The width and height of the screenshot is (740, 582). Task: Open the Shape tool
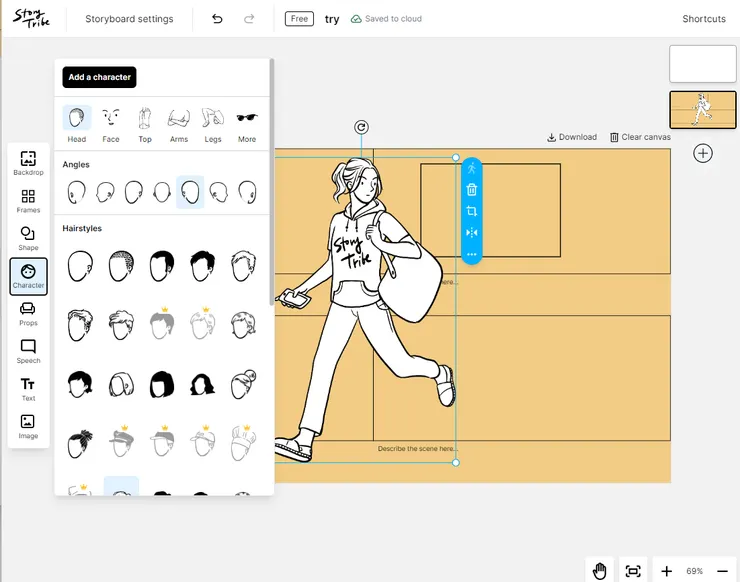tap(28, 238)
